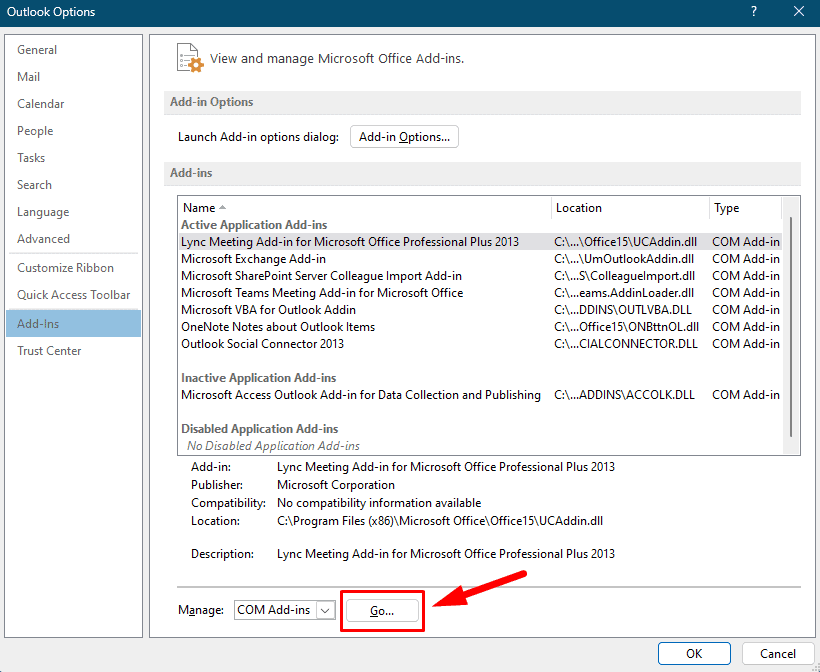Open the Add-in Options dialog
This screenshot has width=820, height=672.
[x=404, y=136]
